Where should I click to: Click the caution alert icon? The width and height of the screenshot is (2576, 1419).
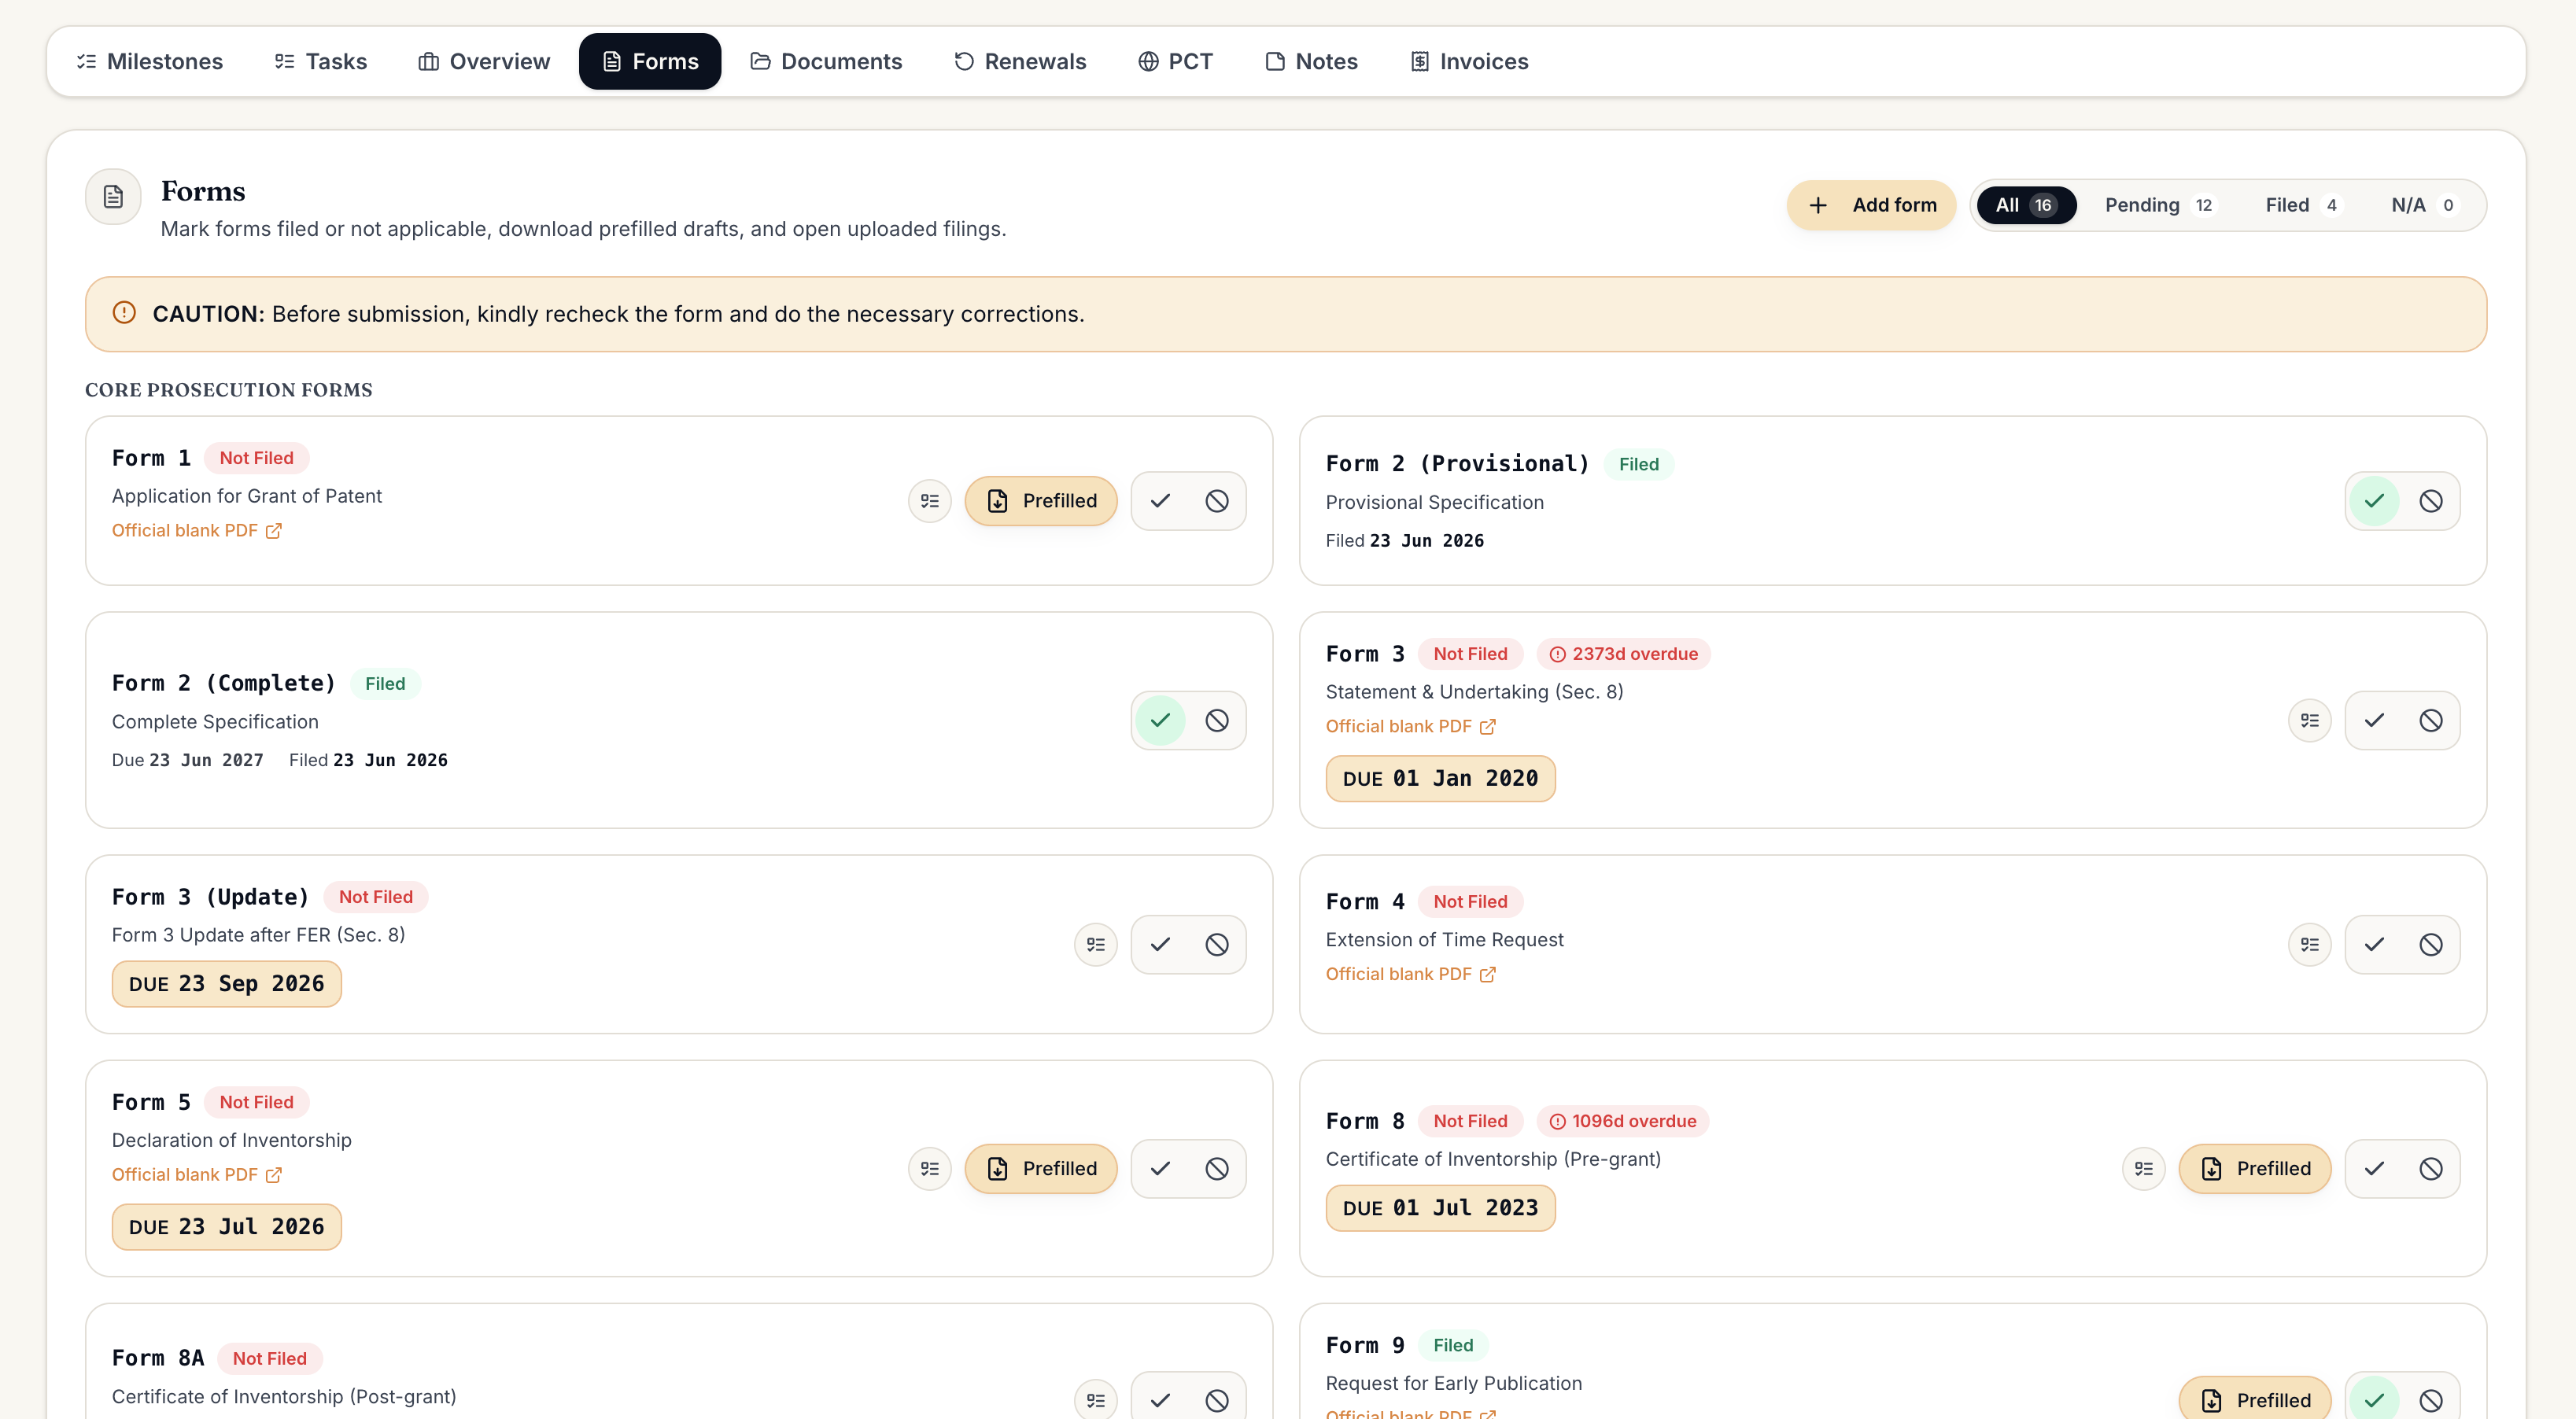tap(124, 313)
